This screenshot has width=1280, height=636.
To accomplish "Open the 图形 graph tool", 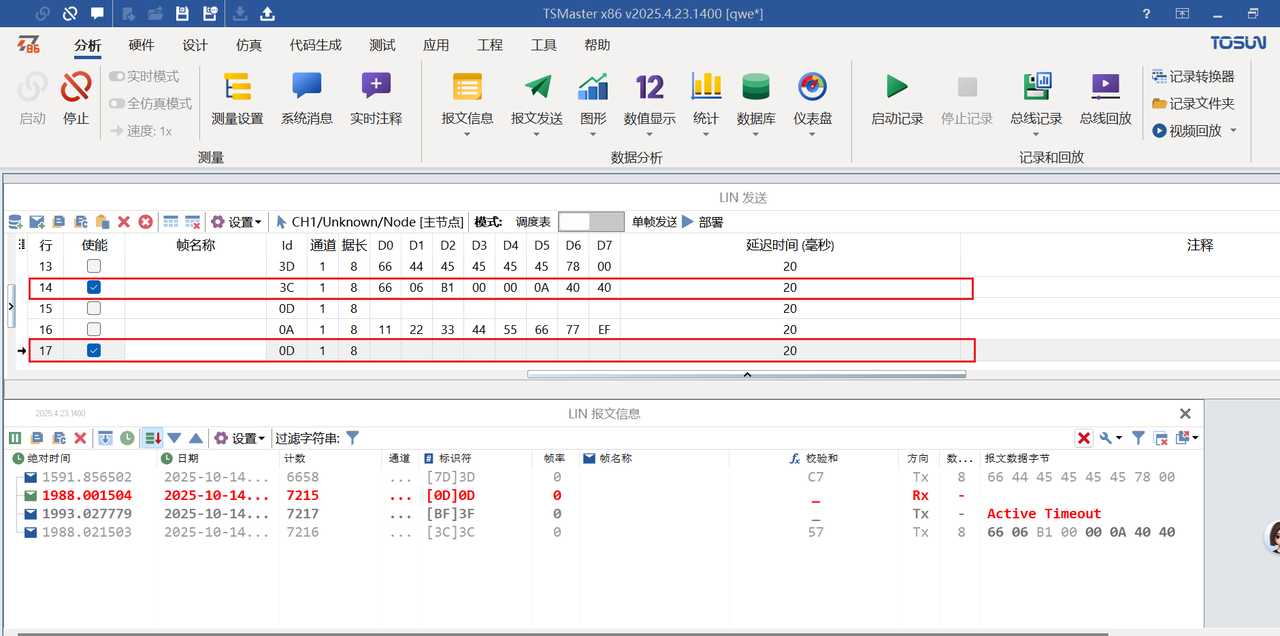I will [x=592, y=100].
